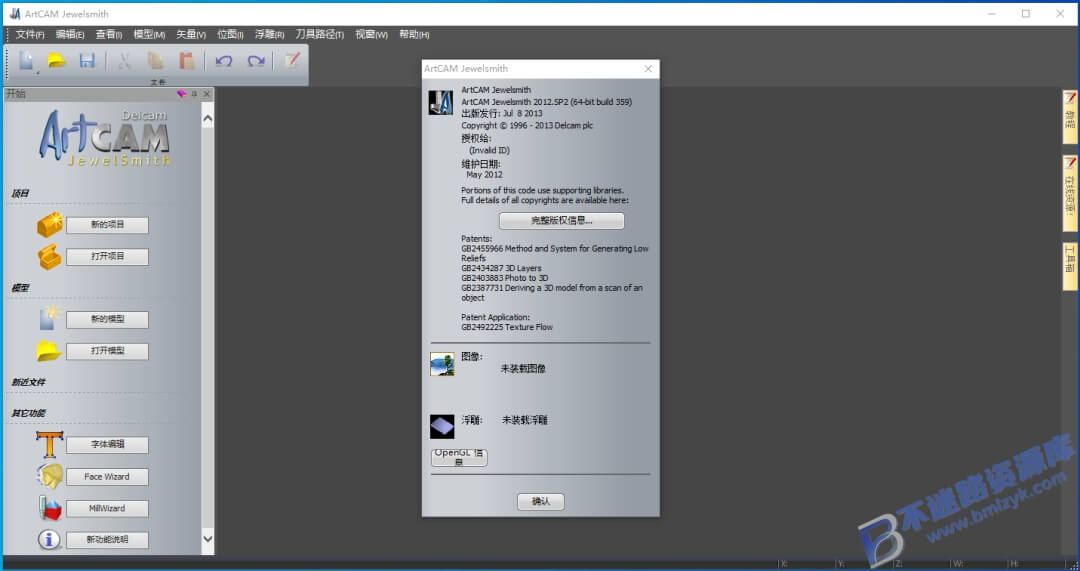Click the ArtCAM app icon in title bar

point(14,13)
